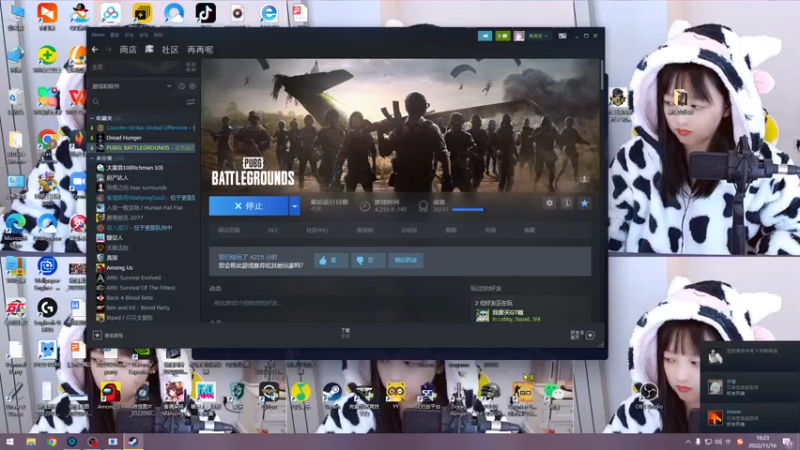Open the 下载 downloads manager
The image size is (800, 450).
click(x=345, y=333)
